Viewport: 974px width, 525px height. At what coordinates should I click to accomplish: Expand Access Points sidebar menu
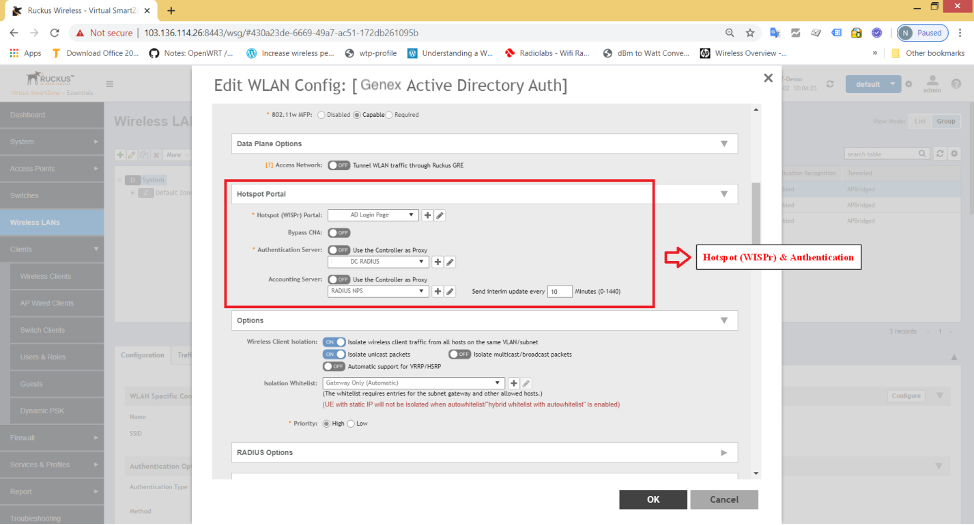click(52, 168)
